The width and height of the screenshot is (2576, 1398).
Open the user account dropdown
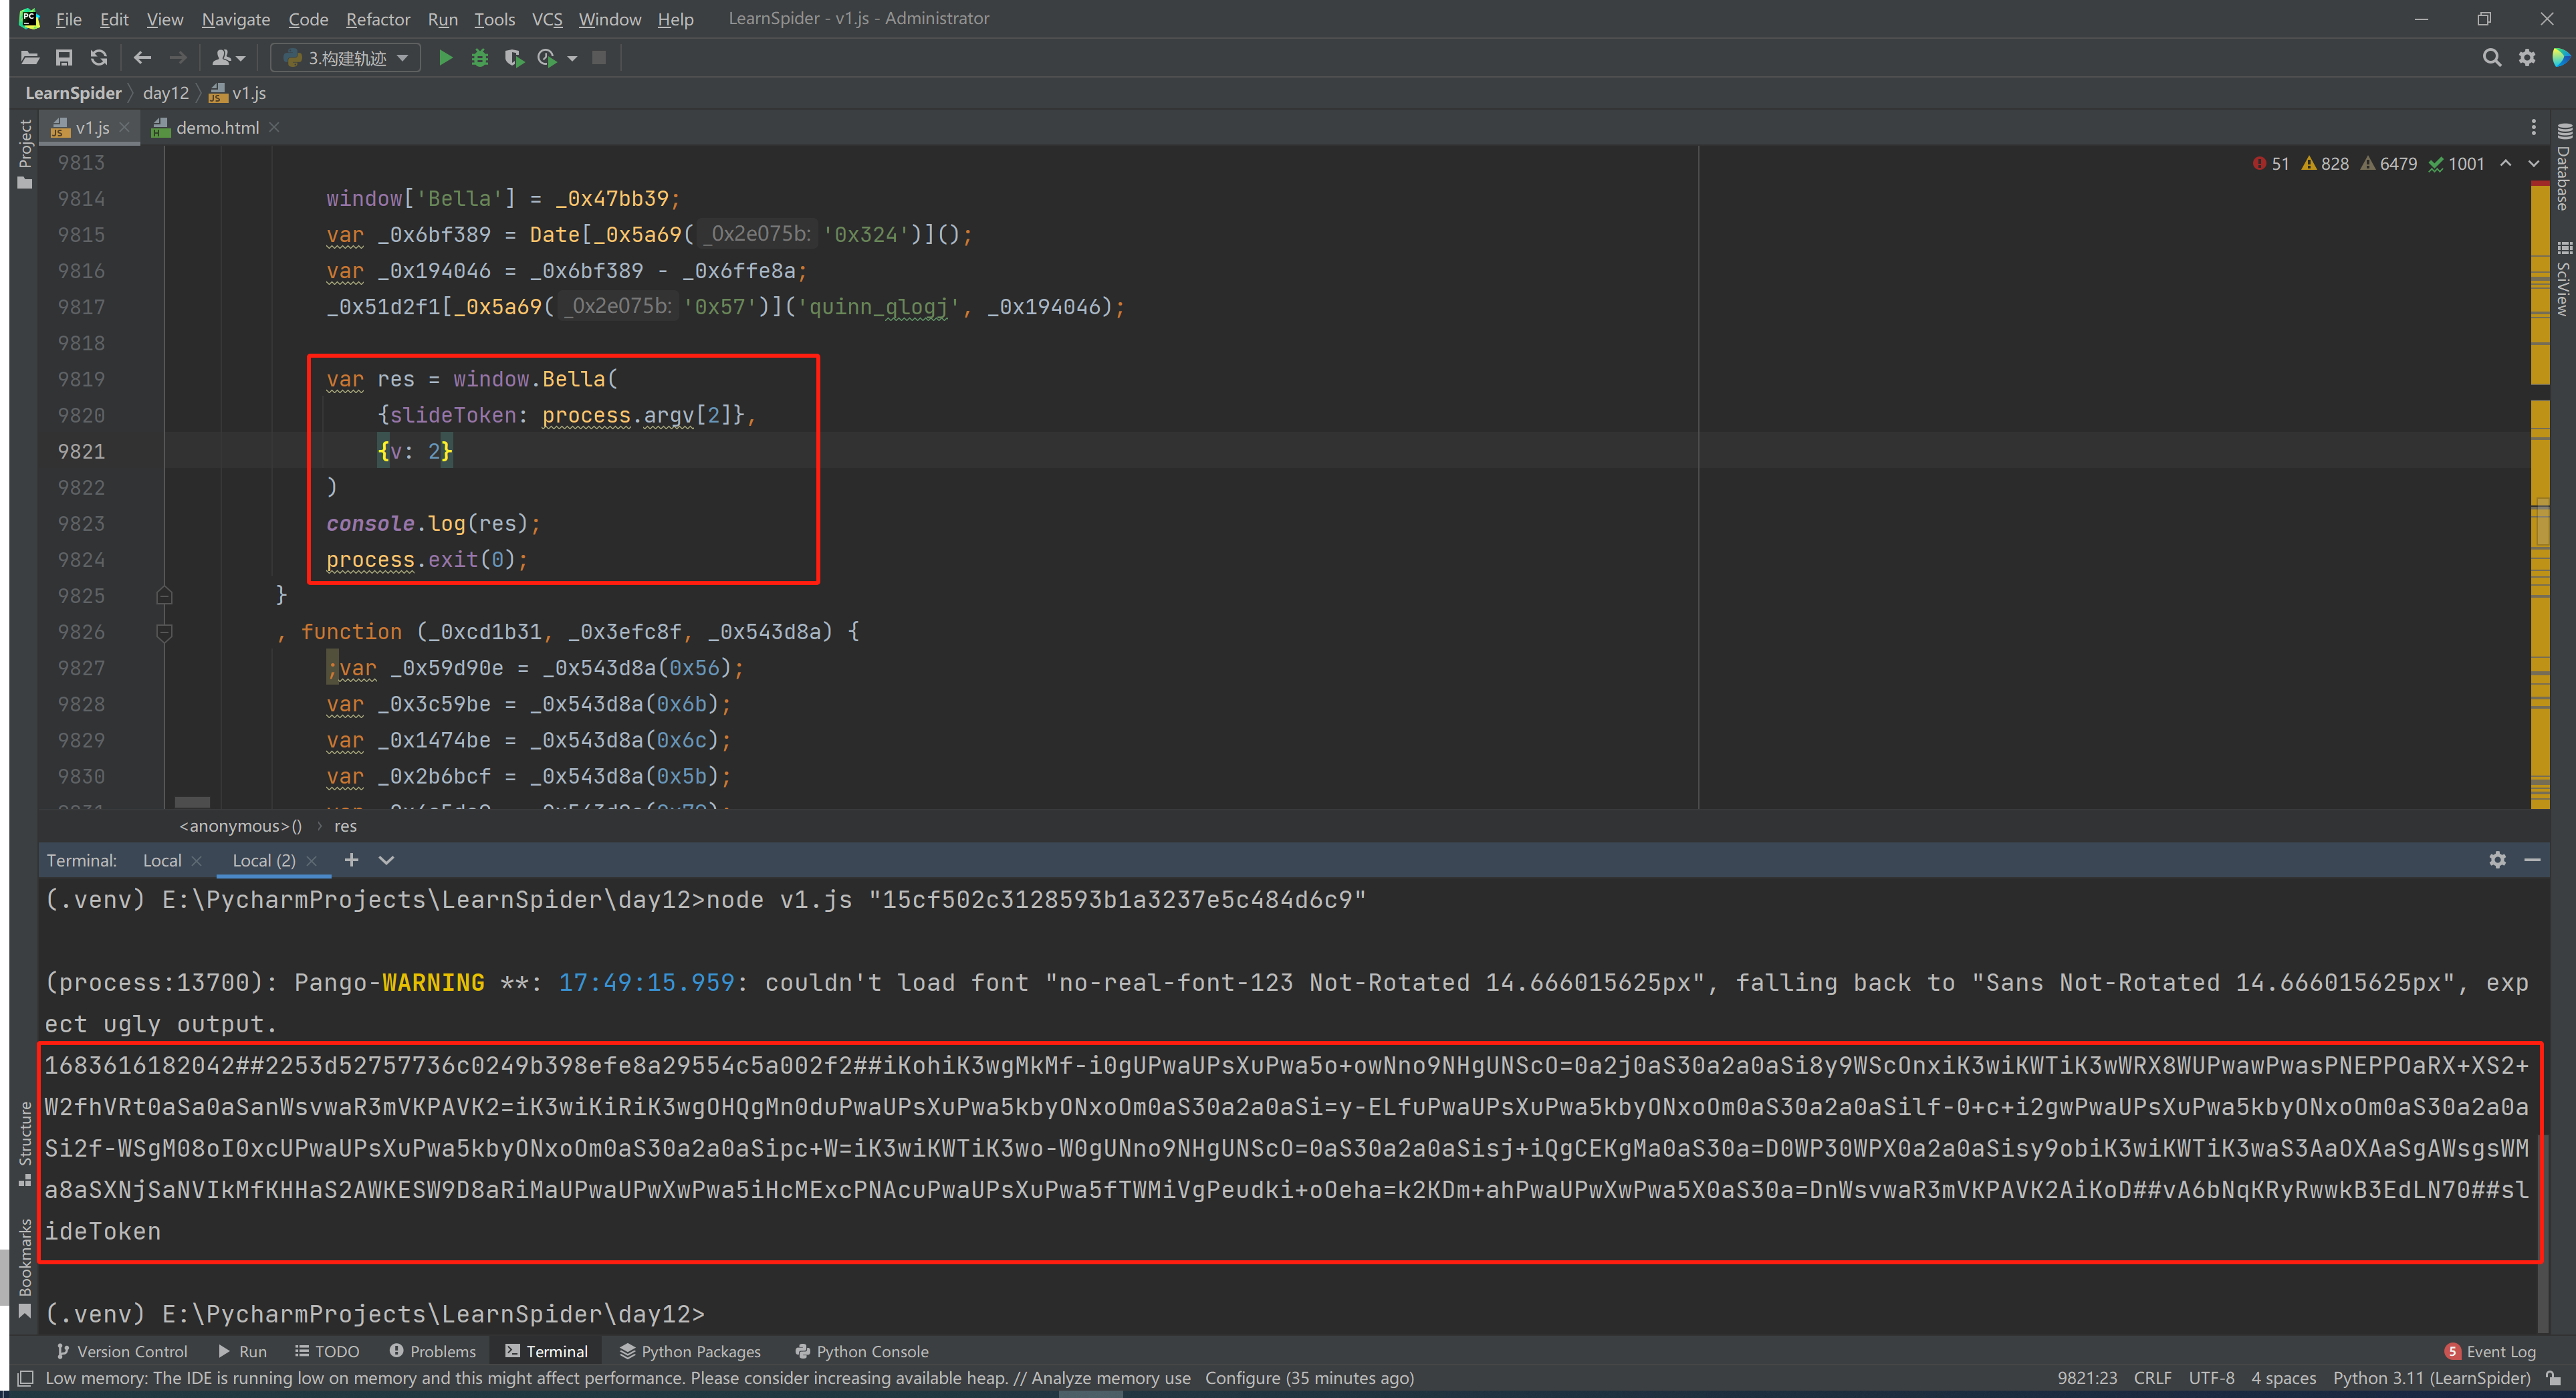pyautogui.click(x=229, y=58)
